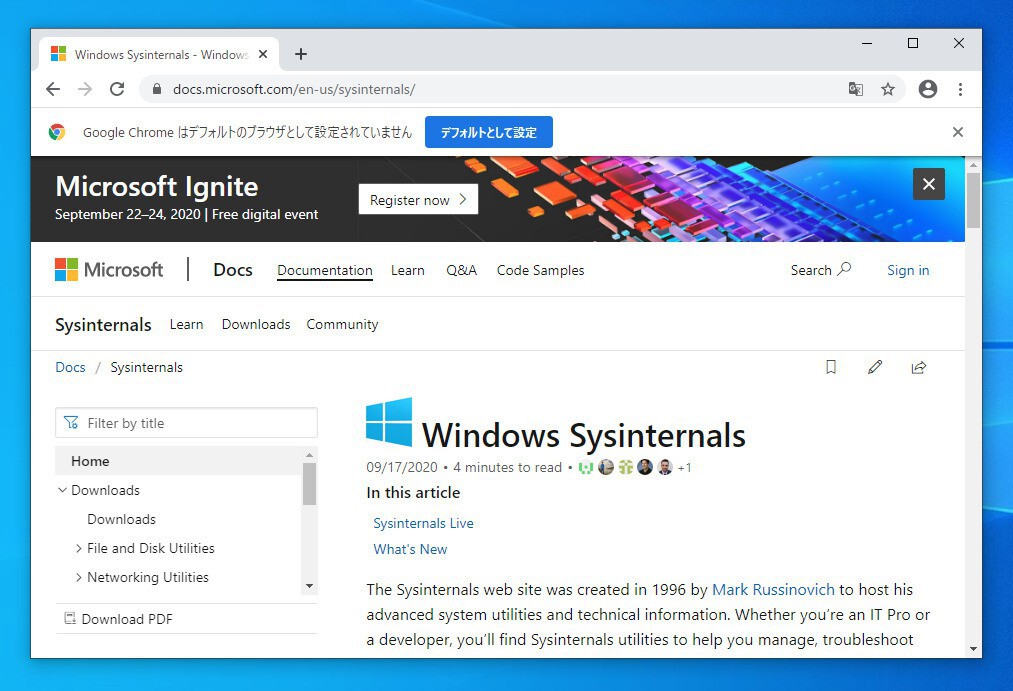Open the Downloads item in the Sysinternals sub-navigation
Screen dimensions: 1013x691
pos(256,324)
